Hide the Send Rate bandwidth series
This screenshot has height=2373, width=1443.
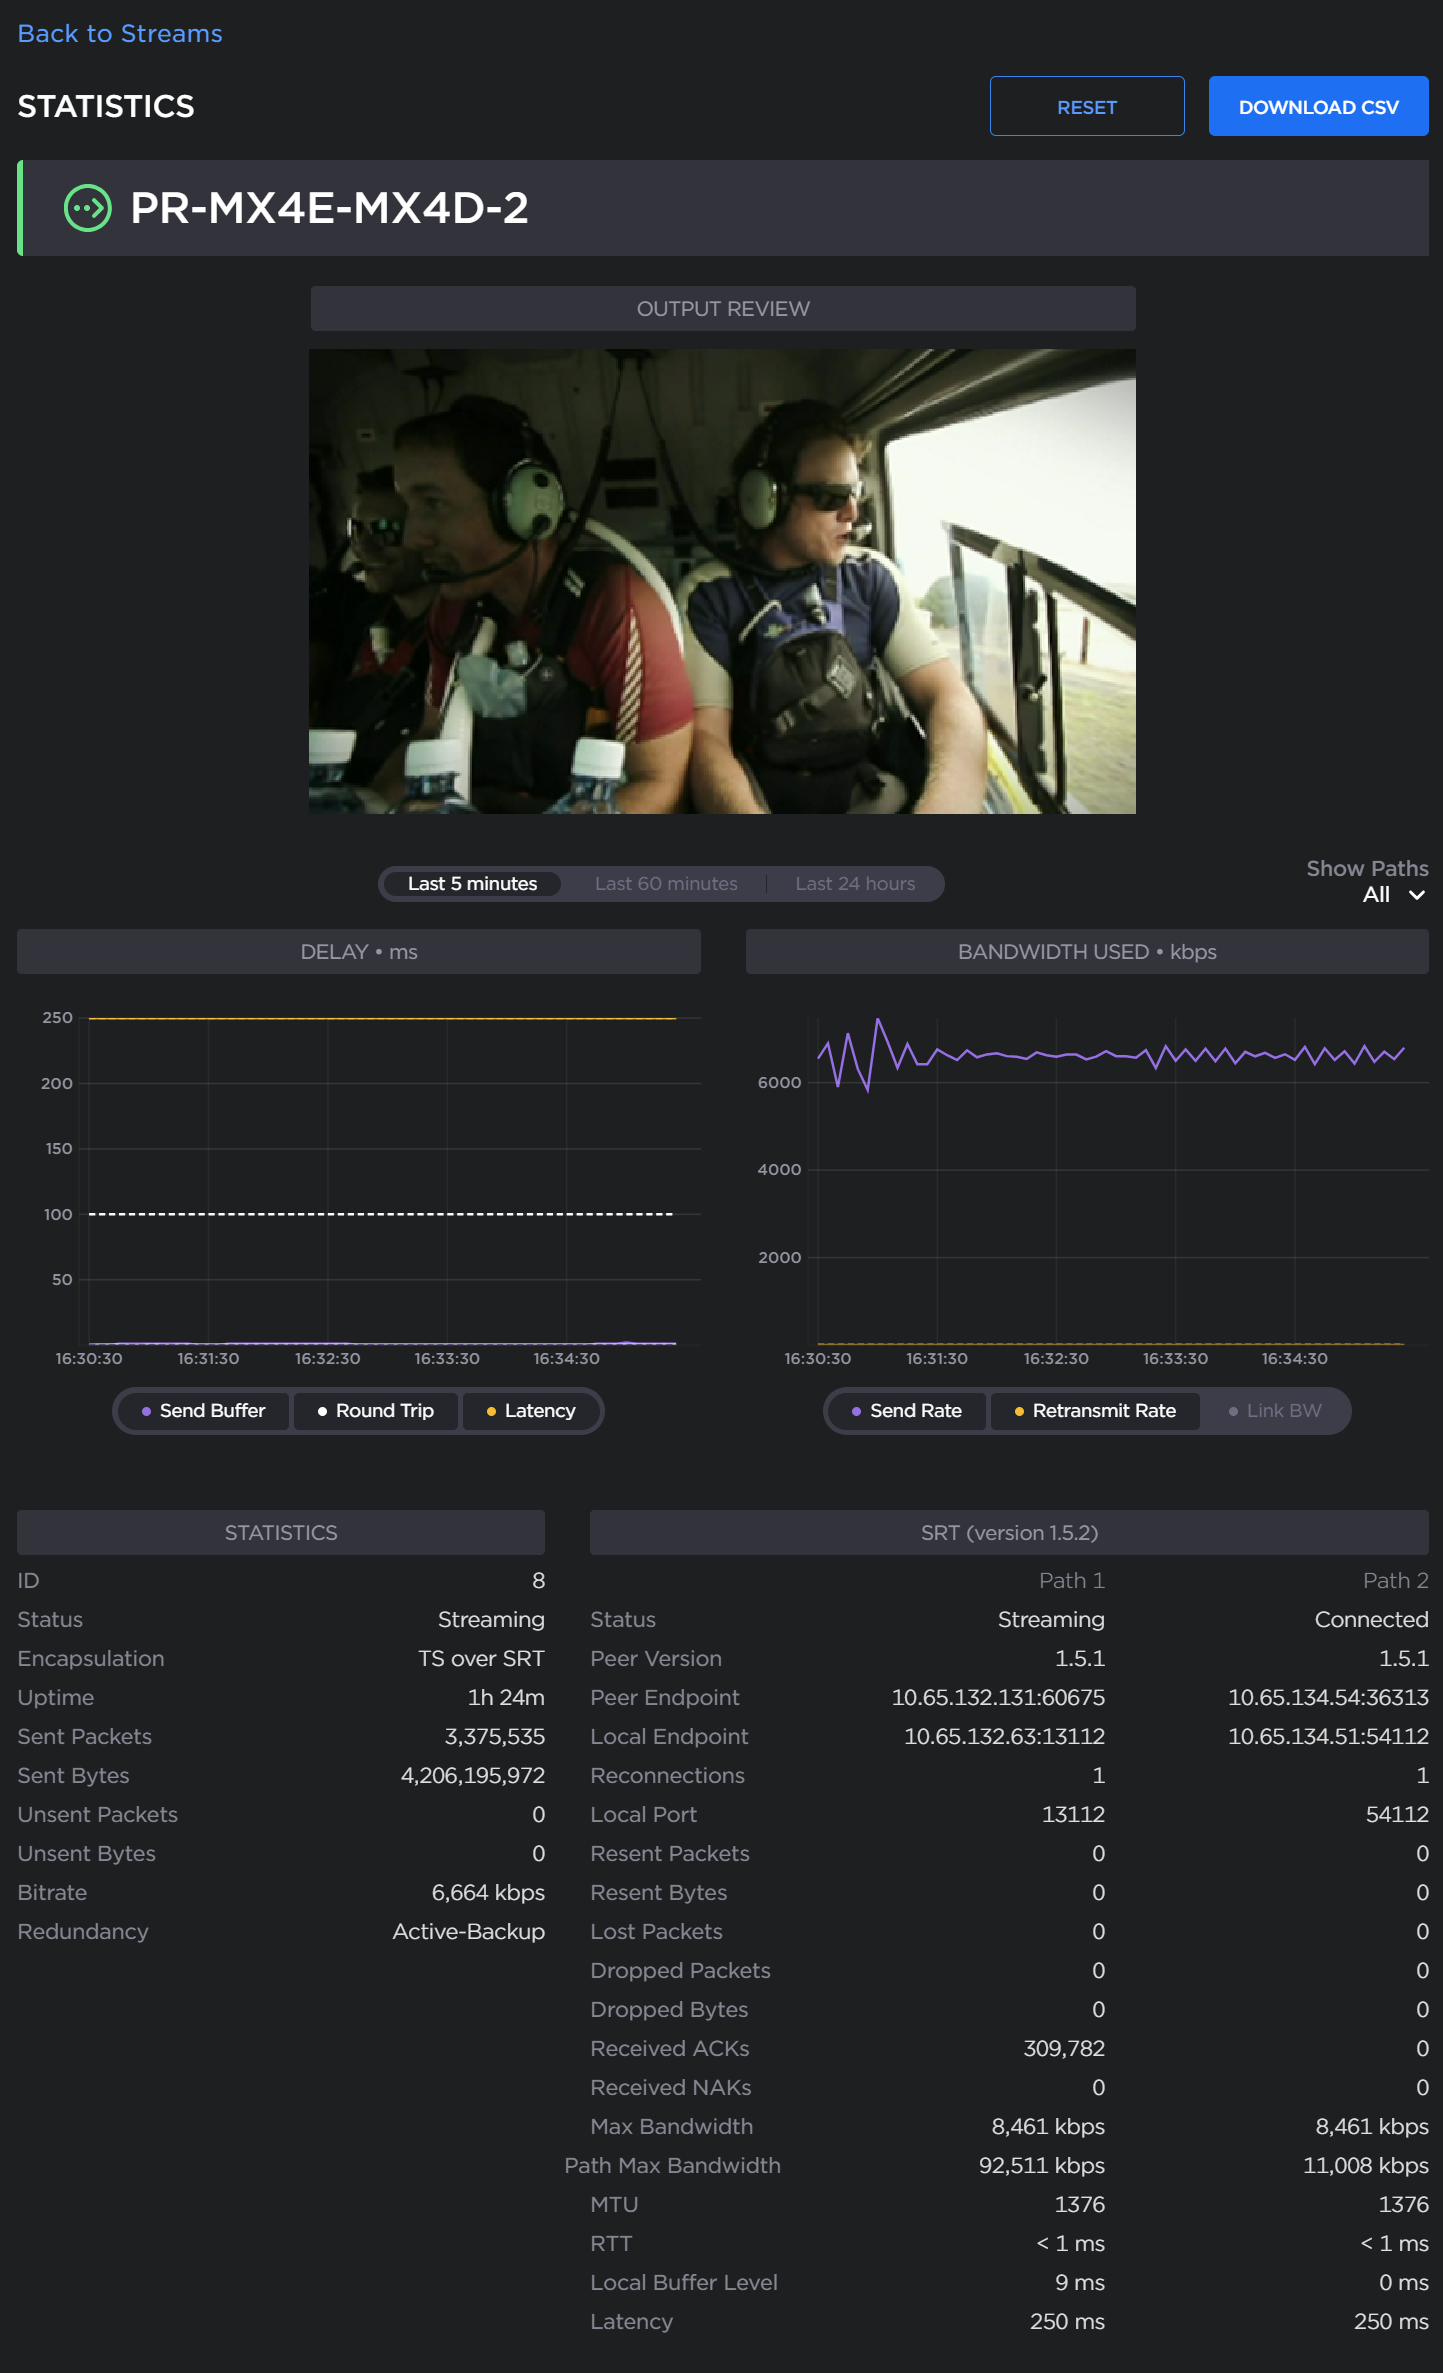[x=907, y=1411]
